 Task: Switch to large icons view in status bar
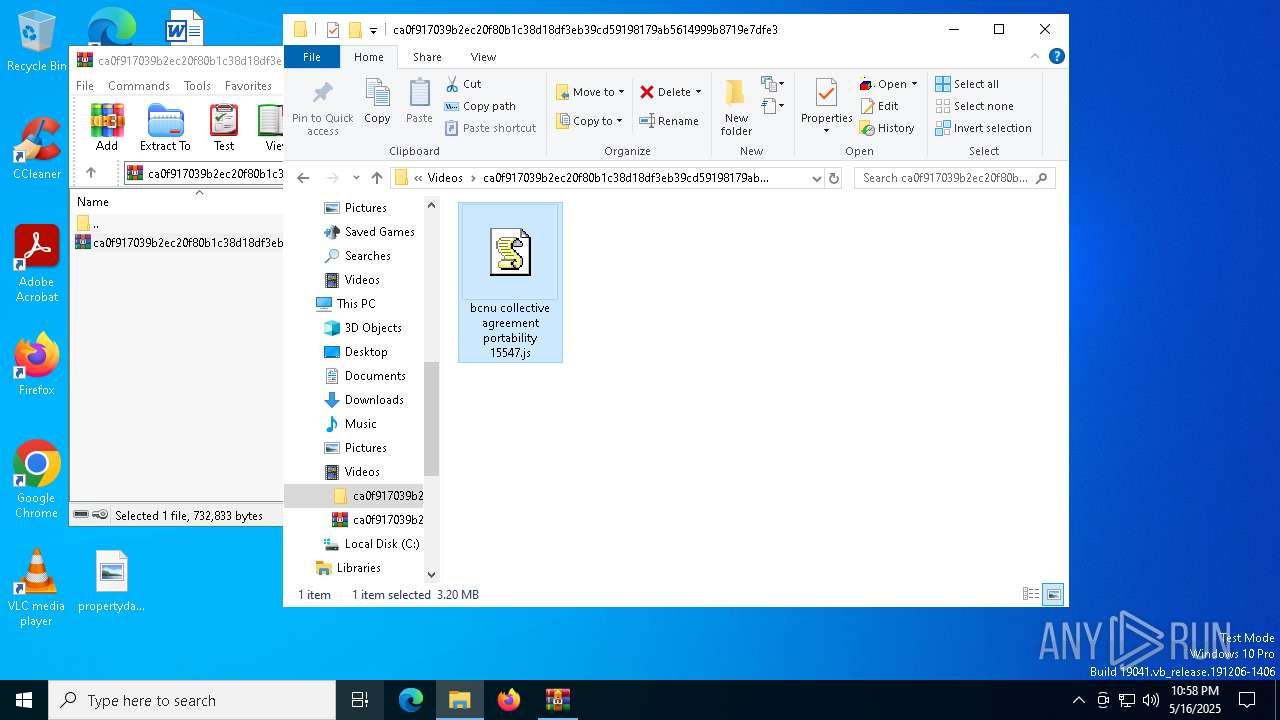(x=1053, y=594)
